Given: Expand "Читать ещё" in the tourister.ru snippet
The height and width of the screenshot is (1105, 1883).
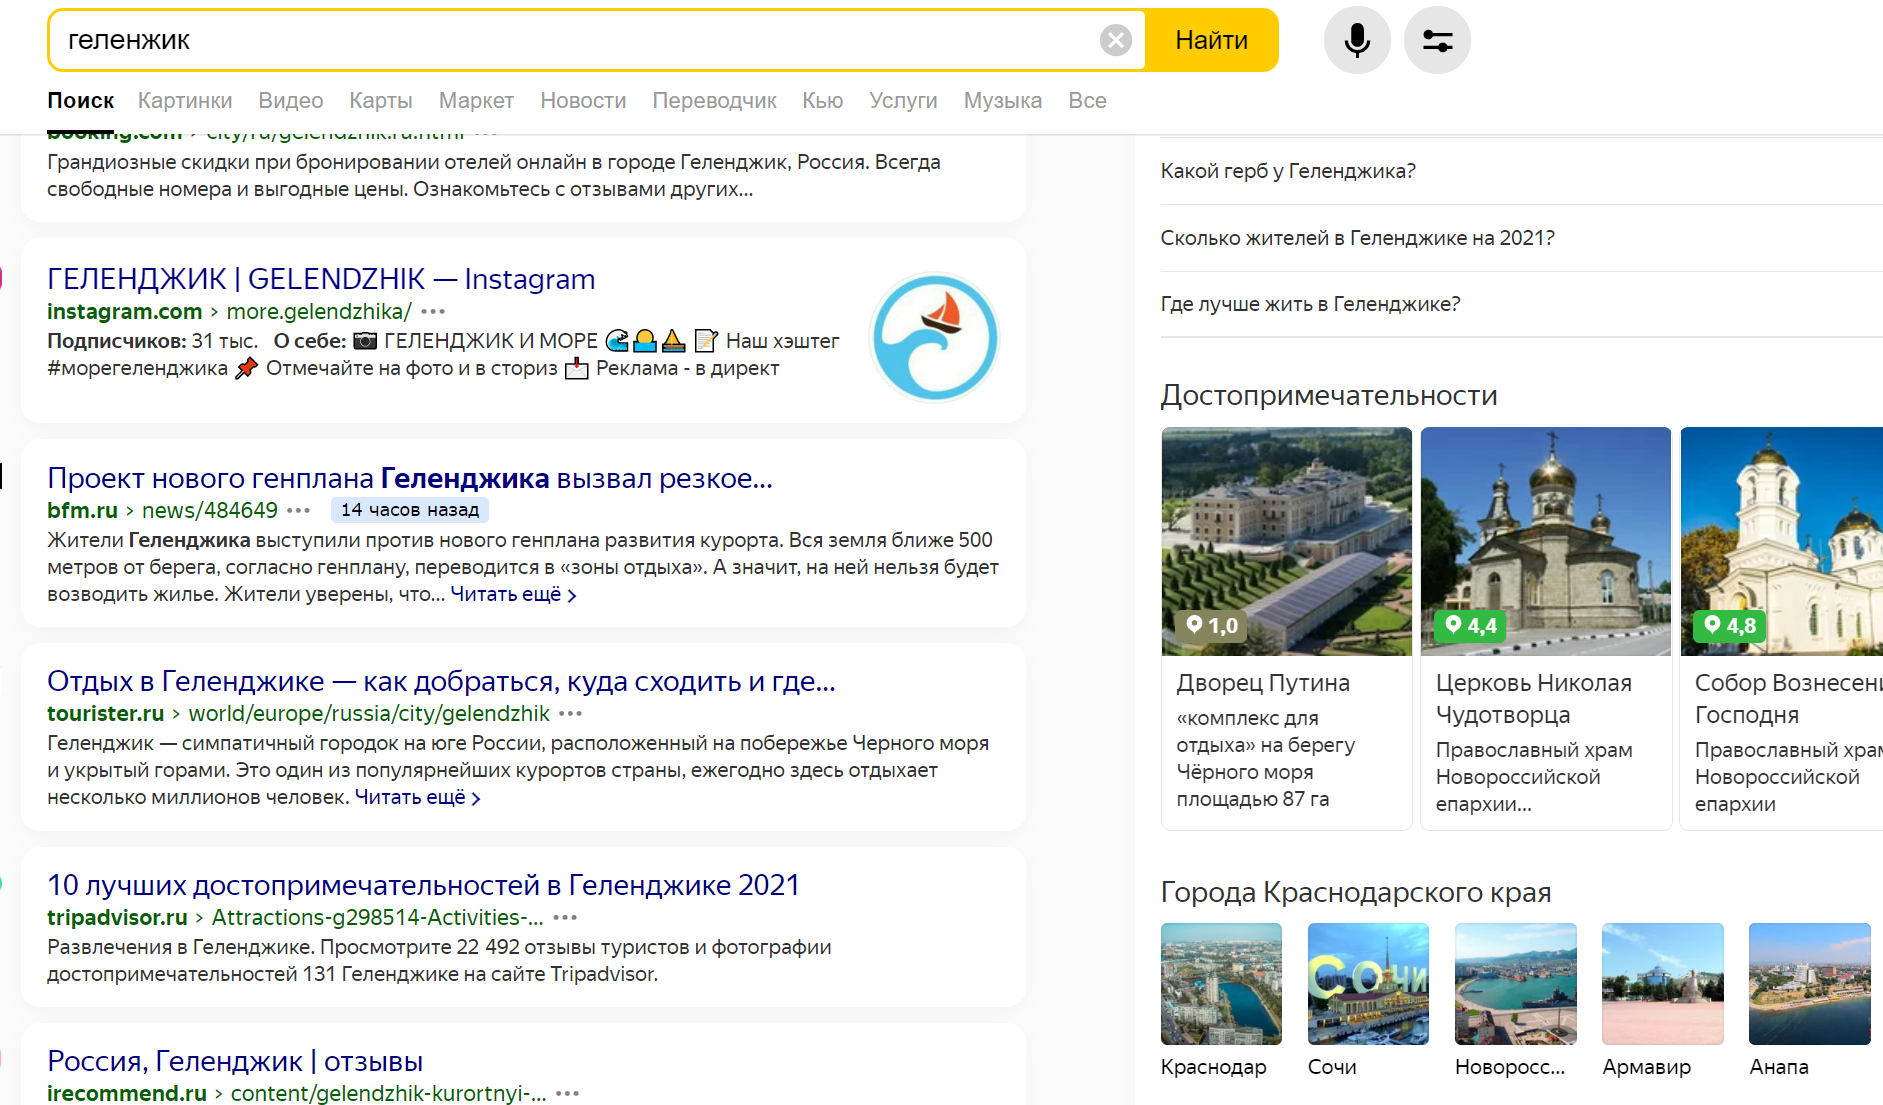Looking at the screenshot, I should click(417, 798).
